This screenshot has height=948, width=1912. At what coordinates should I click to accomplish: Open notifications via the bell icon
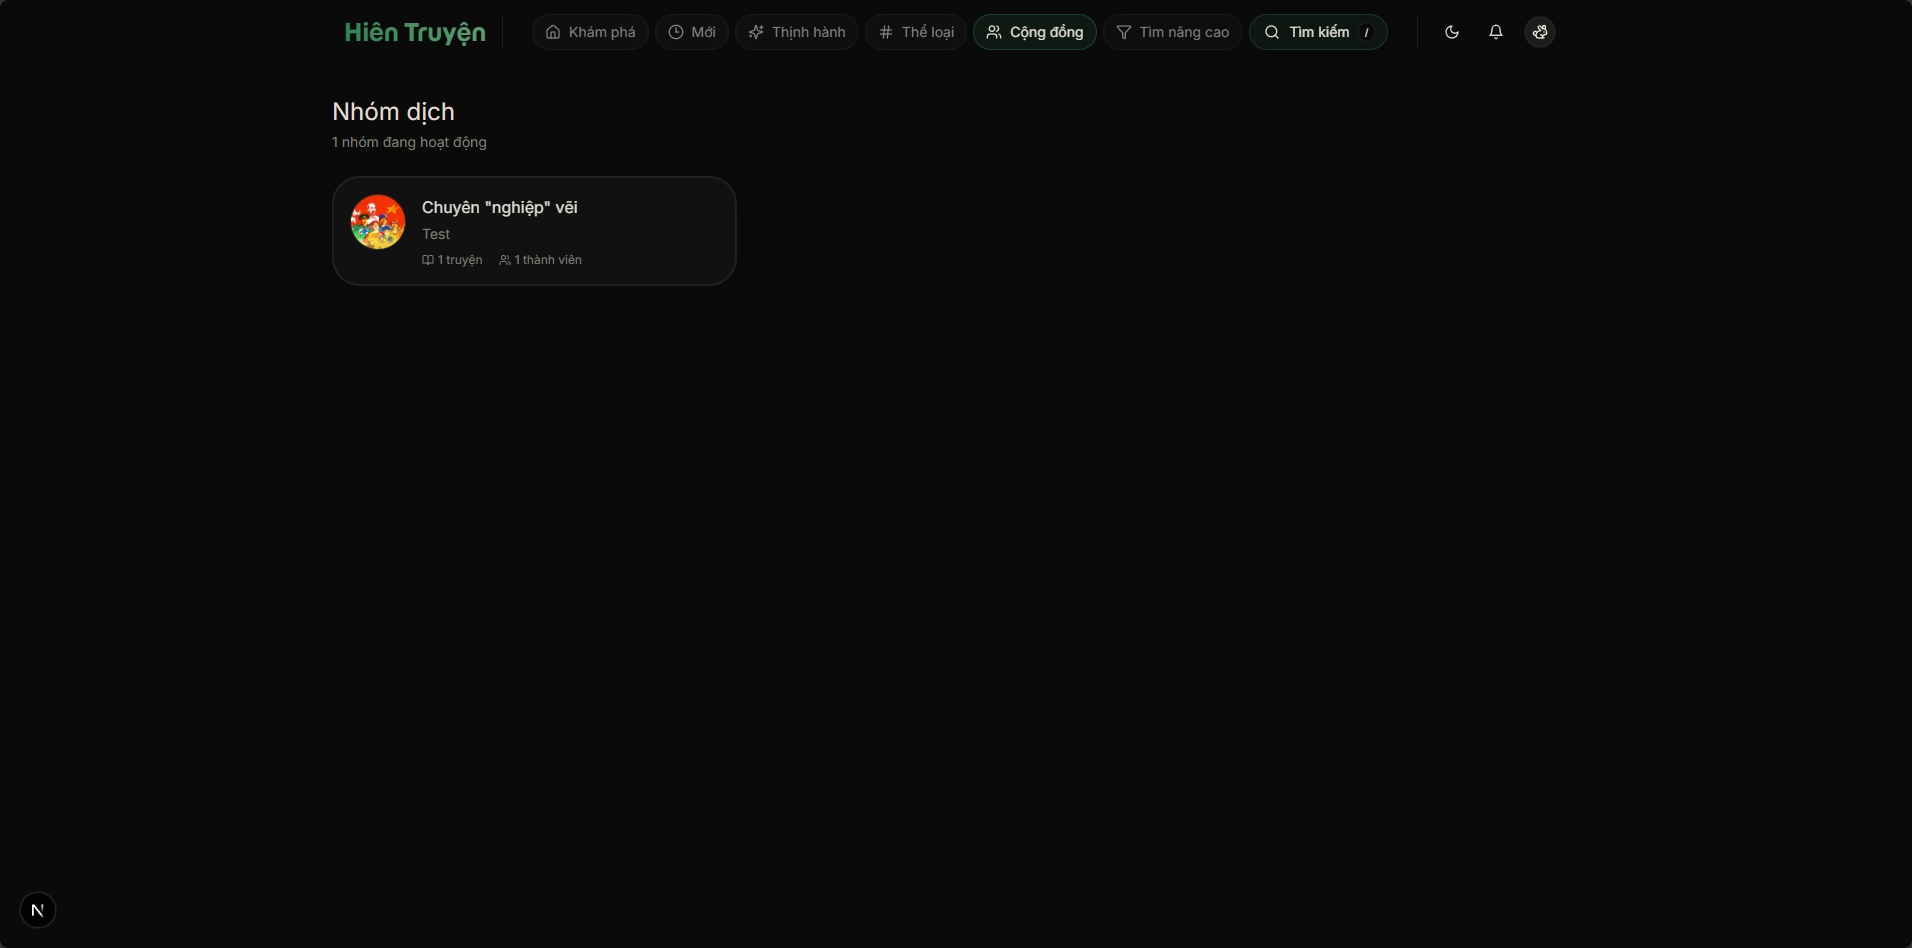coord(1496,32)
